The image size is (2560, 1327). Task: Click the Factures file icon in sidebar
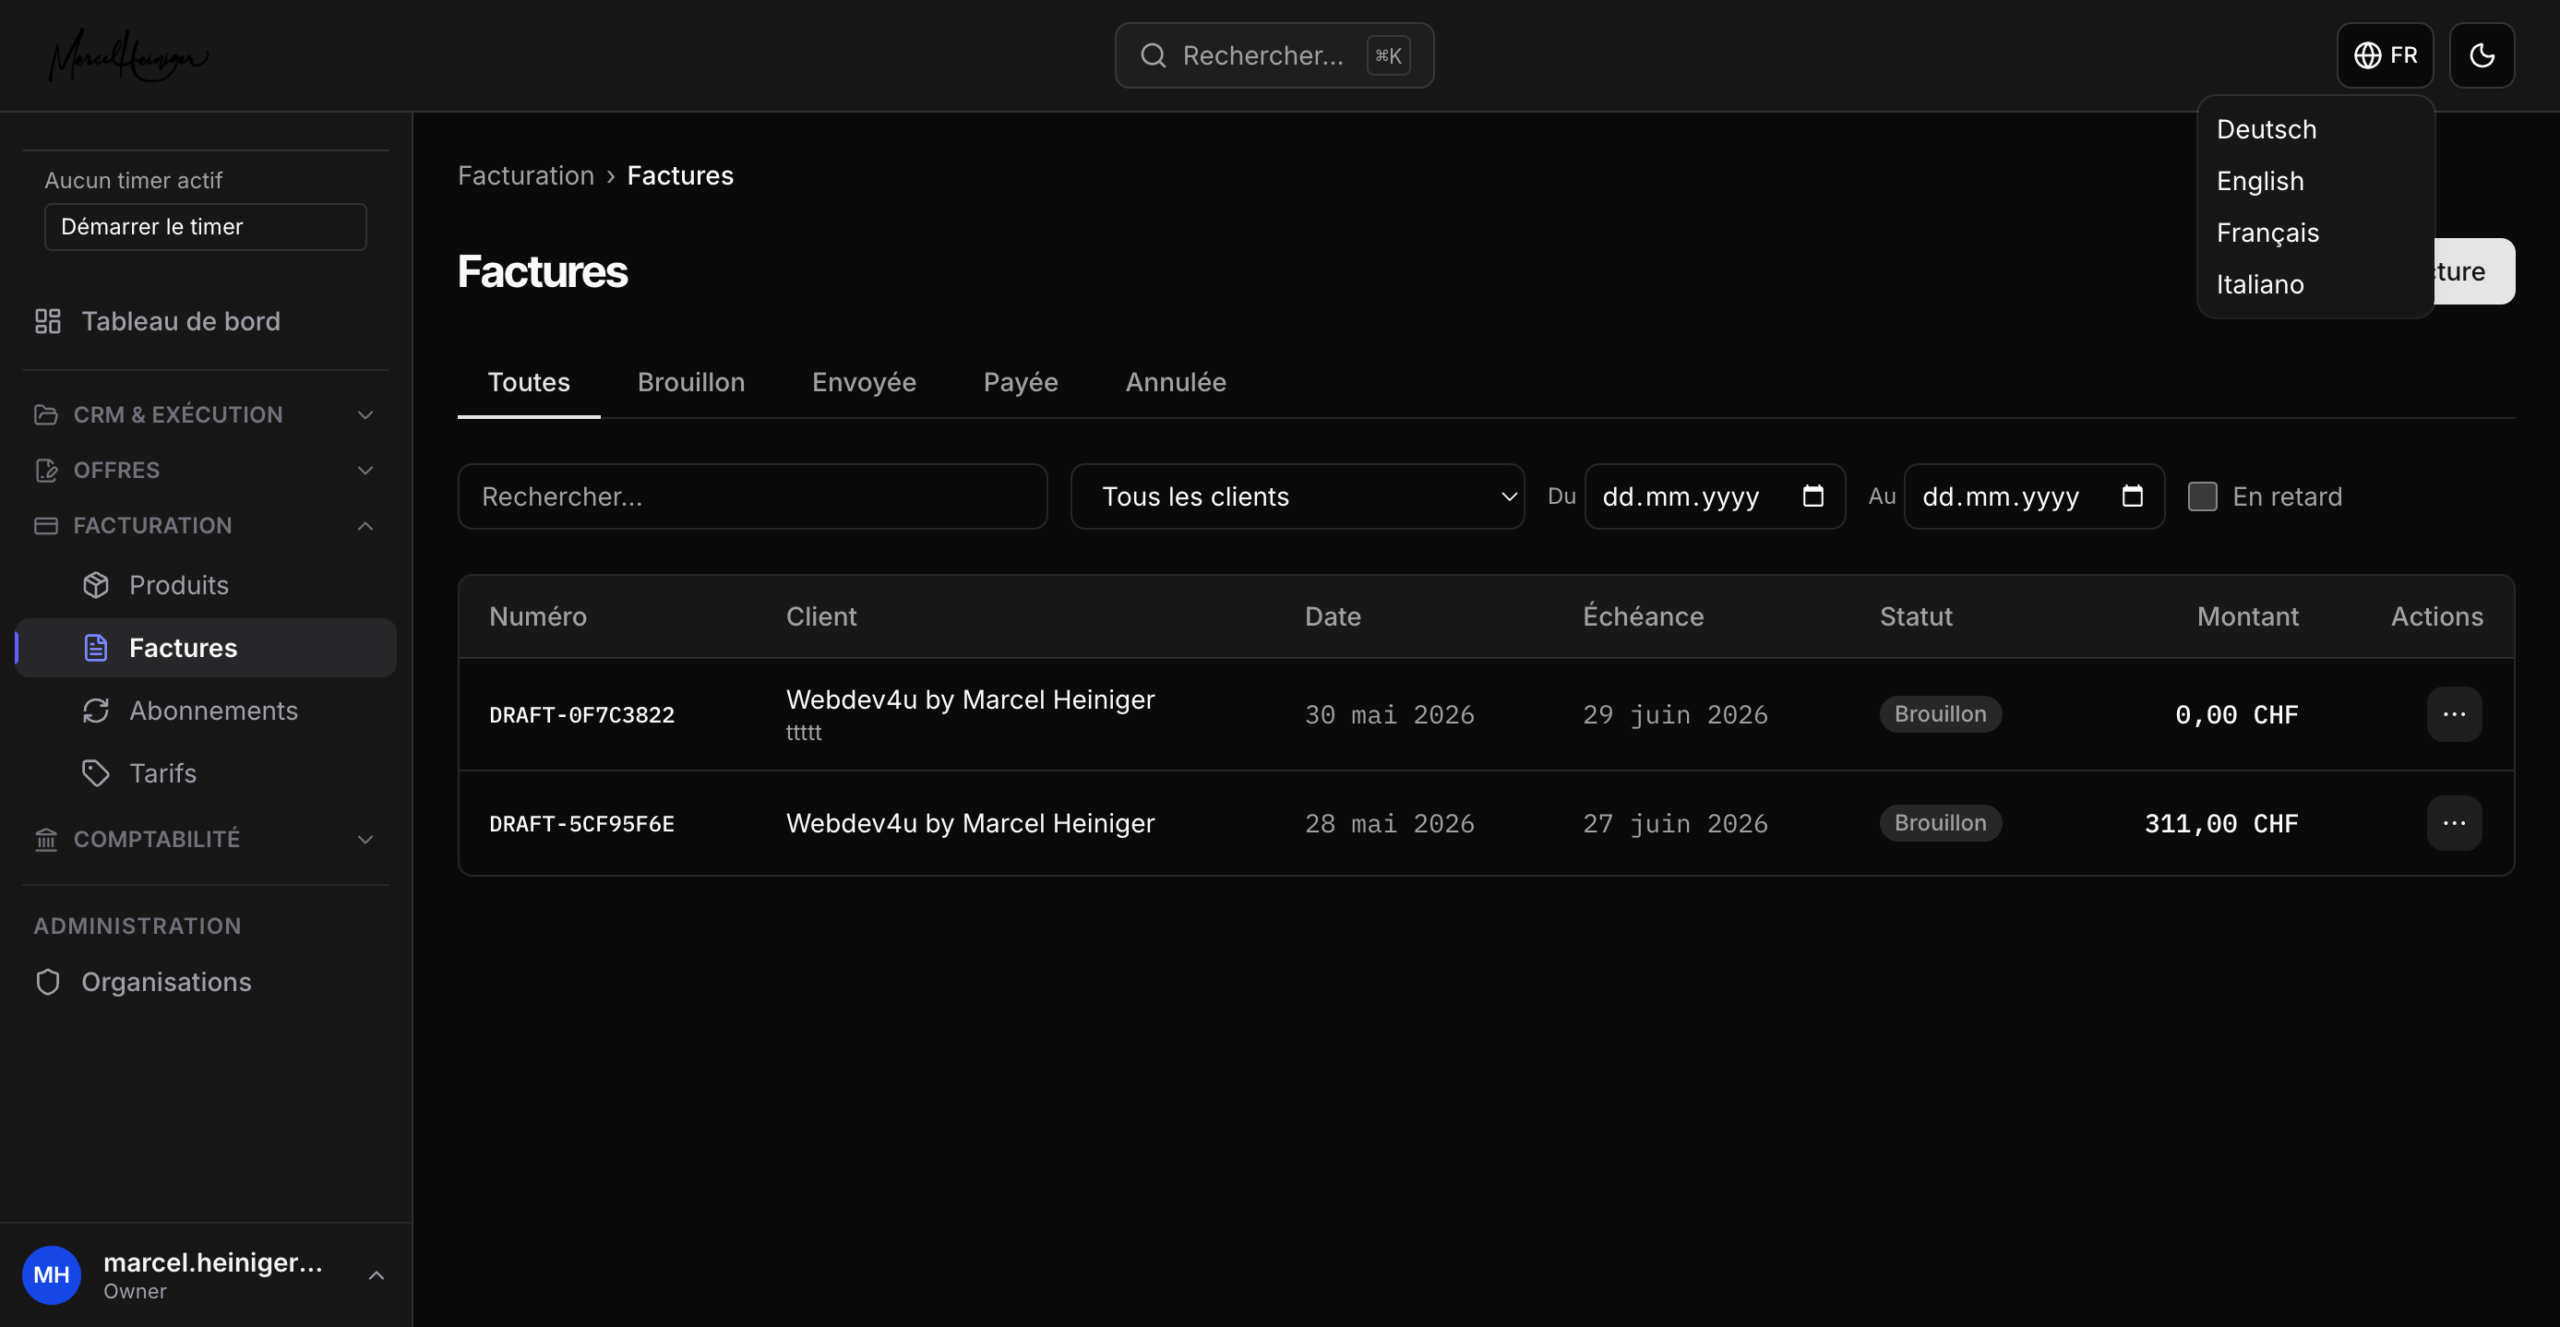click(x=96, y=648)
